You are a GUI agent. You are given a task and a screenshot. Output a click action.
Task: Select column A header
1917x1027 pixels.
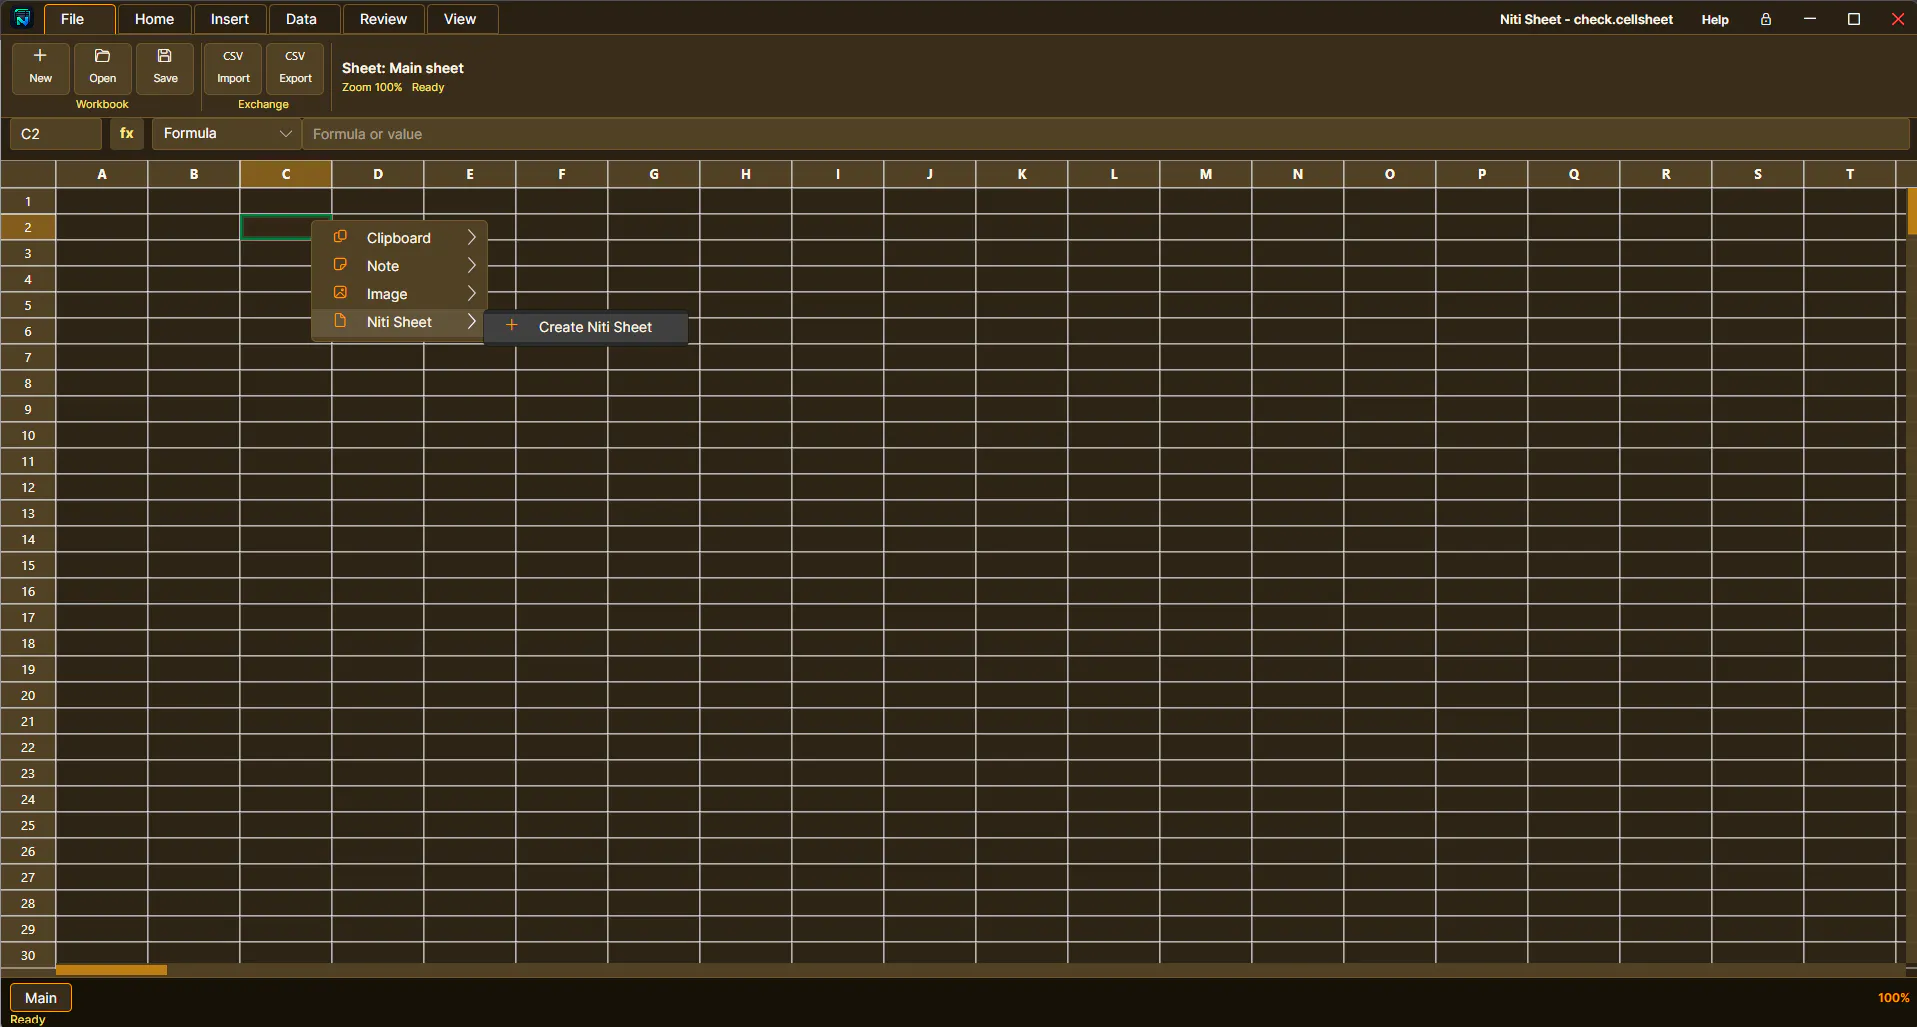point(102,174)
